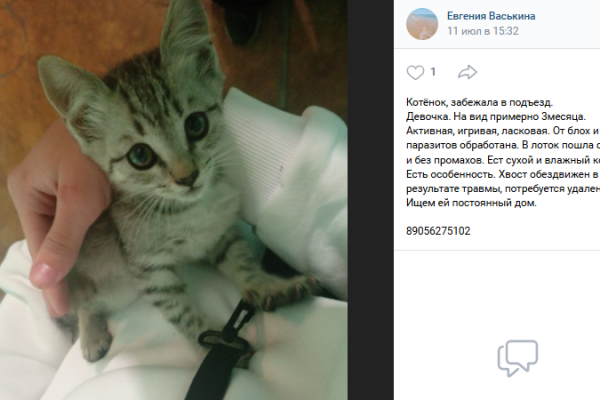The image size is (600, 400).
Task: Click the dark strip beside the photo
Action: [x=370, y=200]
